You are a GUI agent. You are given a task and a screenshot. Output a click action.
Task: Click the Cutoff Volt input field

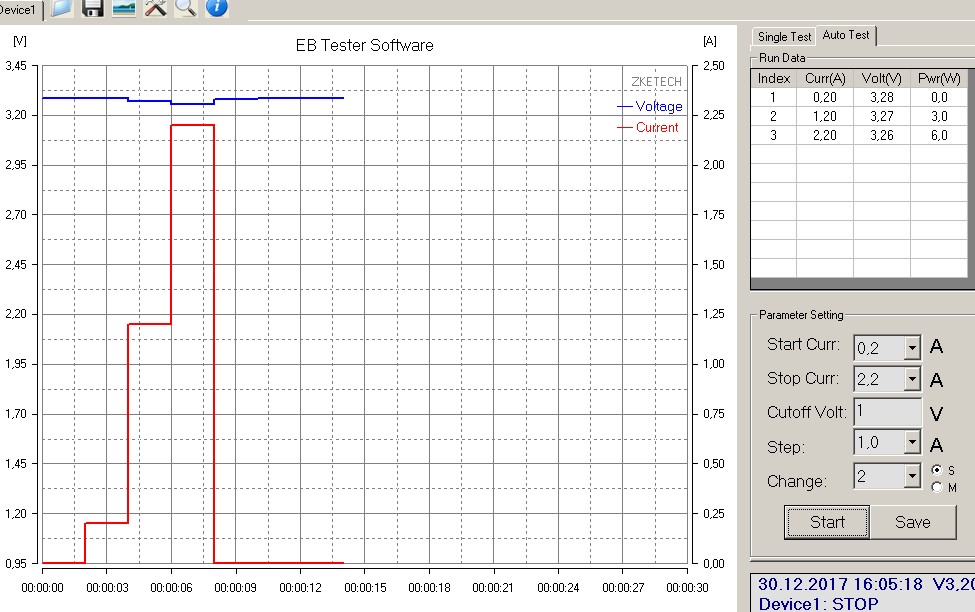[887, 412]
